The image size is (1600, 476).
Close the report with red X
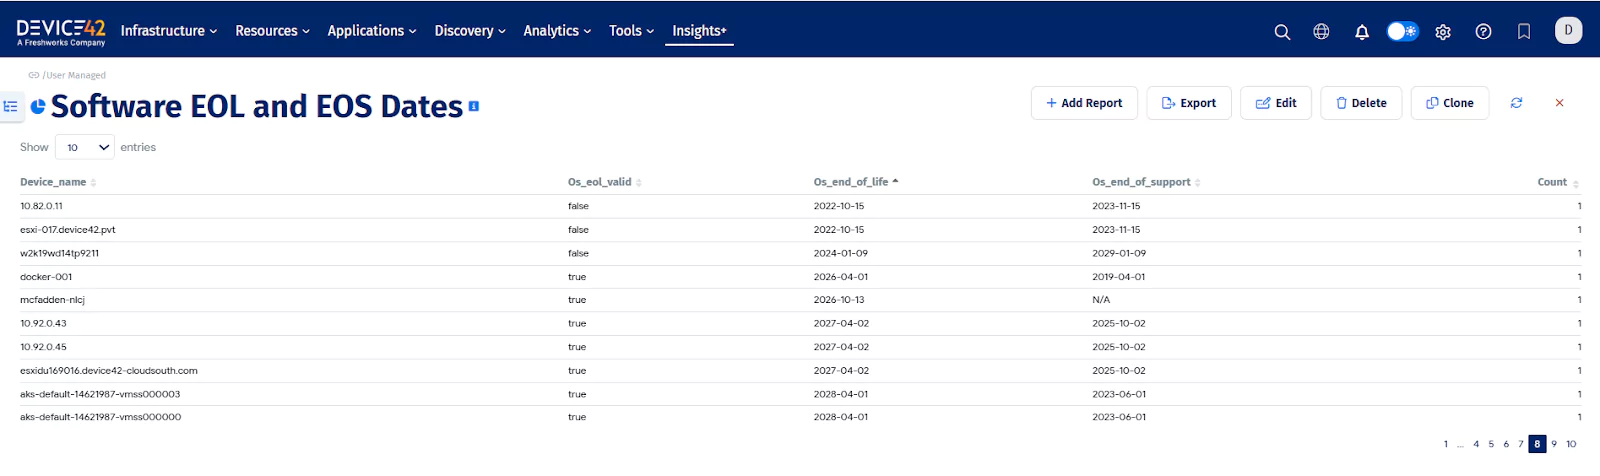(1559, 103)
